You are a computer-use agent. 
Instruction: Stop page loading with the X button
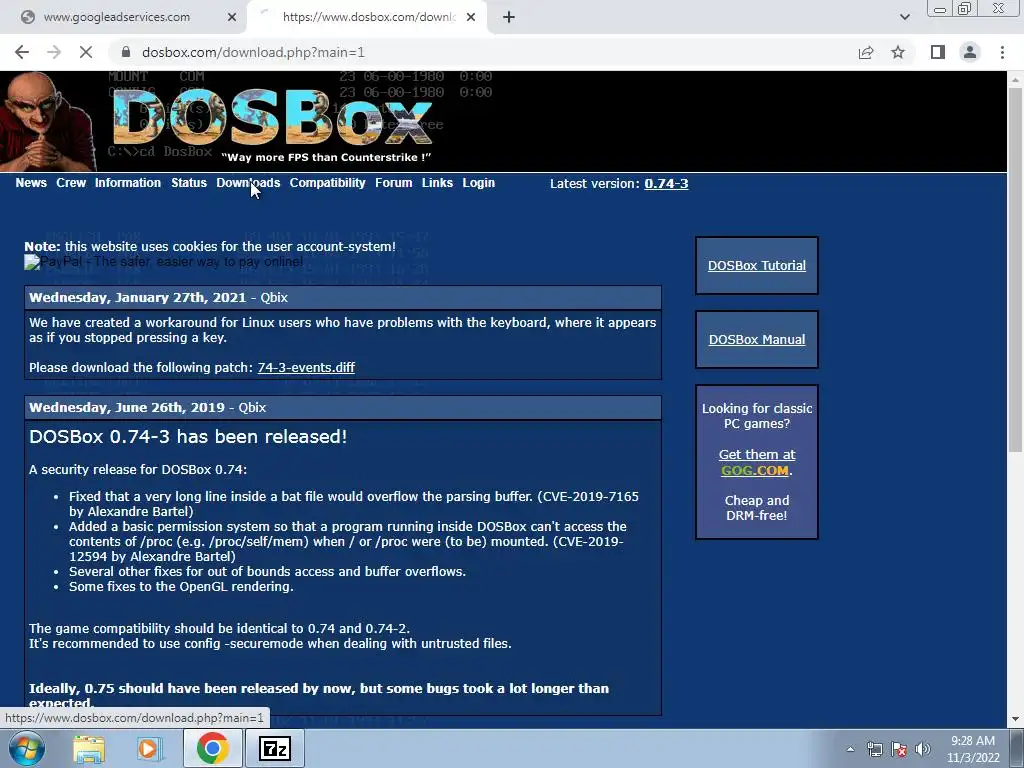click(86, 52)
